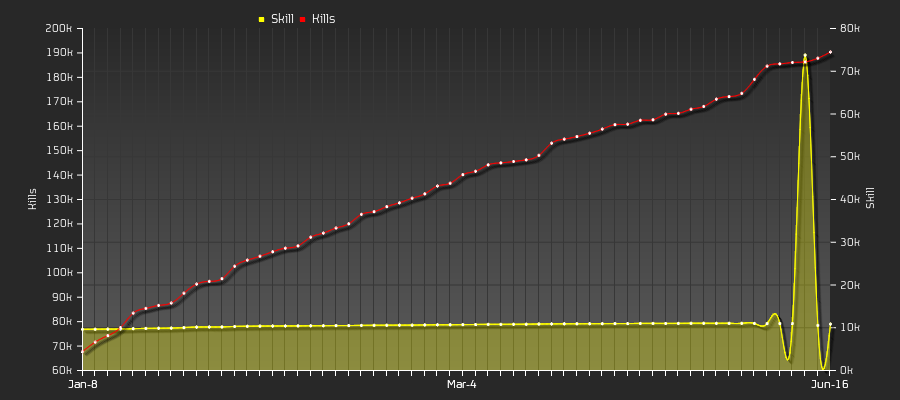Screen dimensions: 900x400
Task: Click the 100k label on the Kills axis
Action: (58, 273)
